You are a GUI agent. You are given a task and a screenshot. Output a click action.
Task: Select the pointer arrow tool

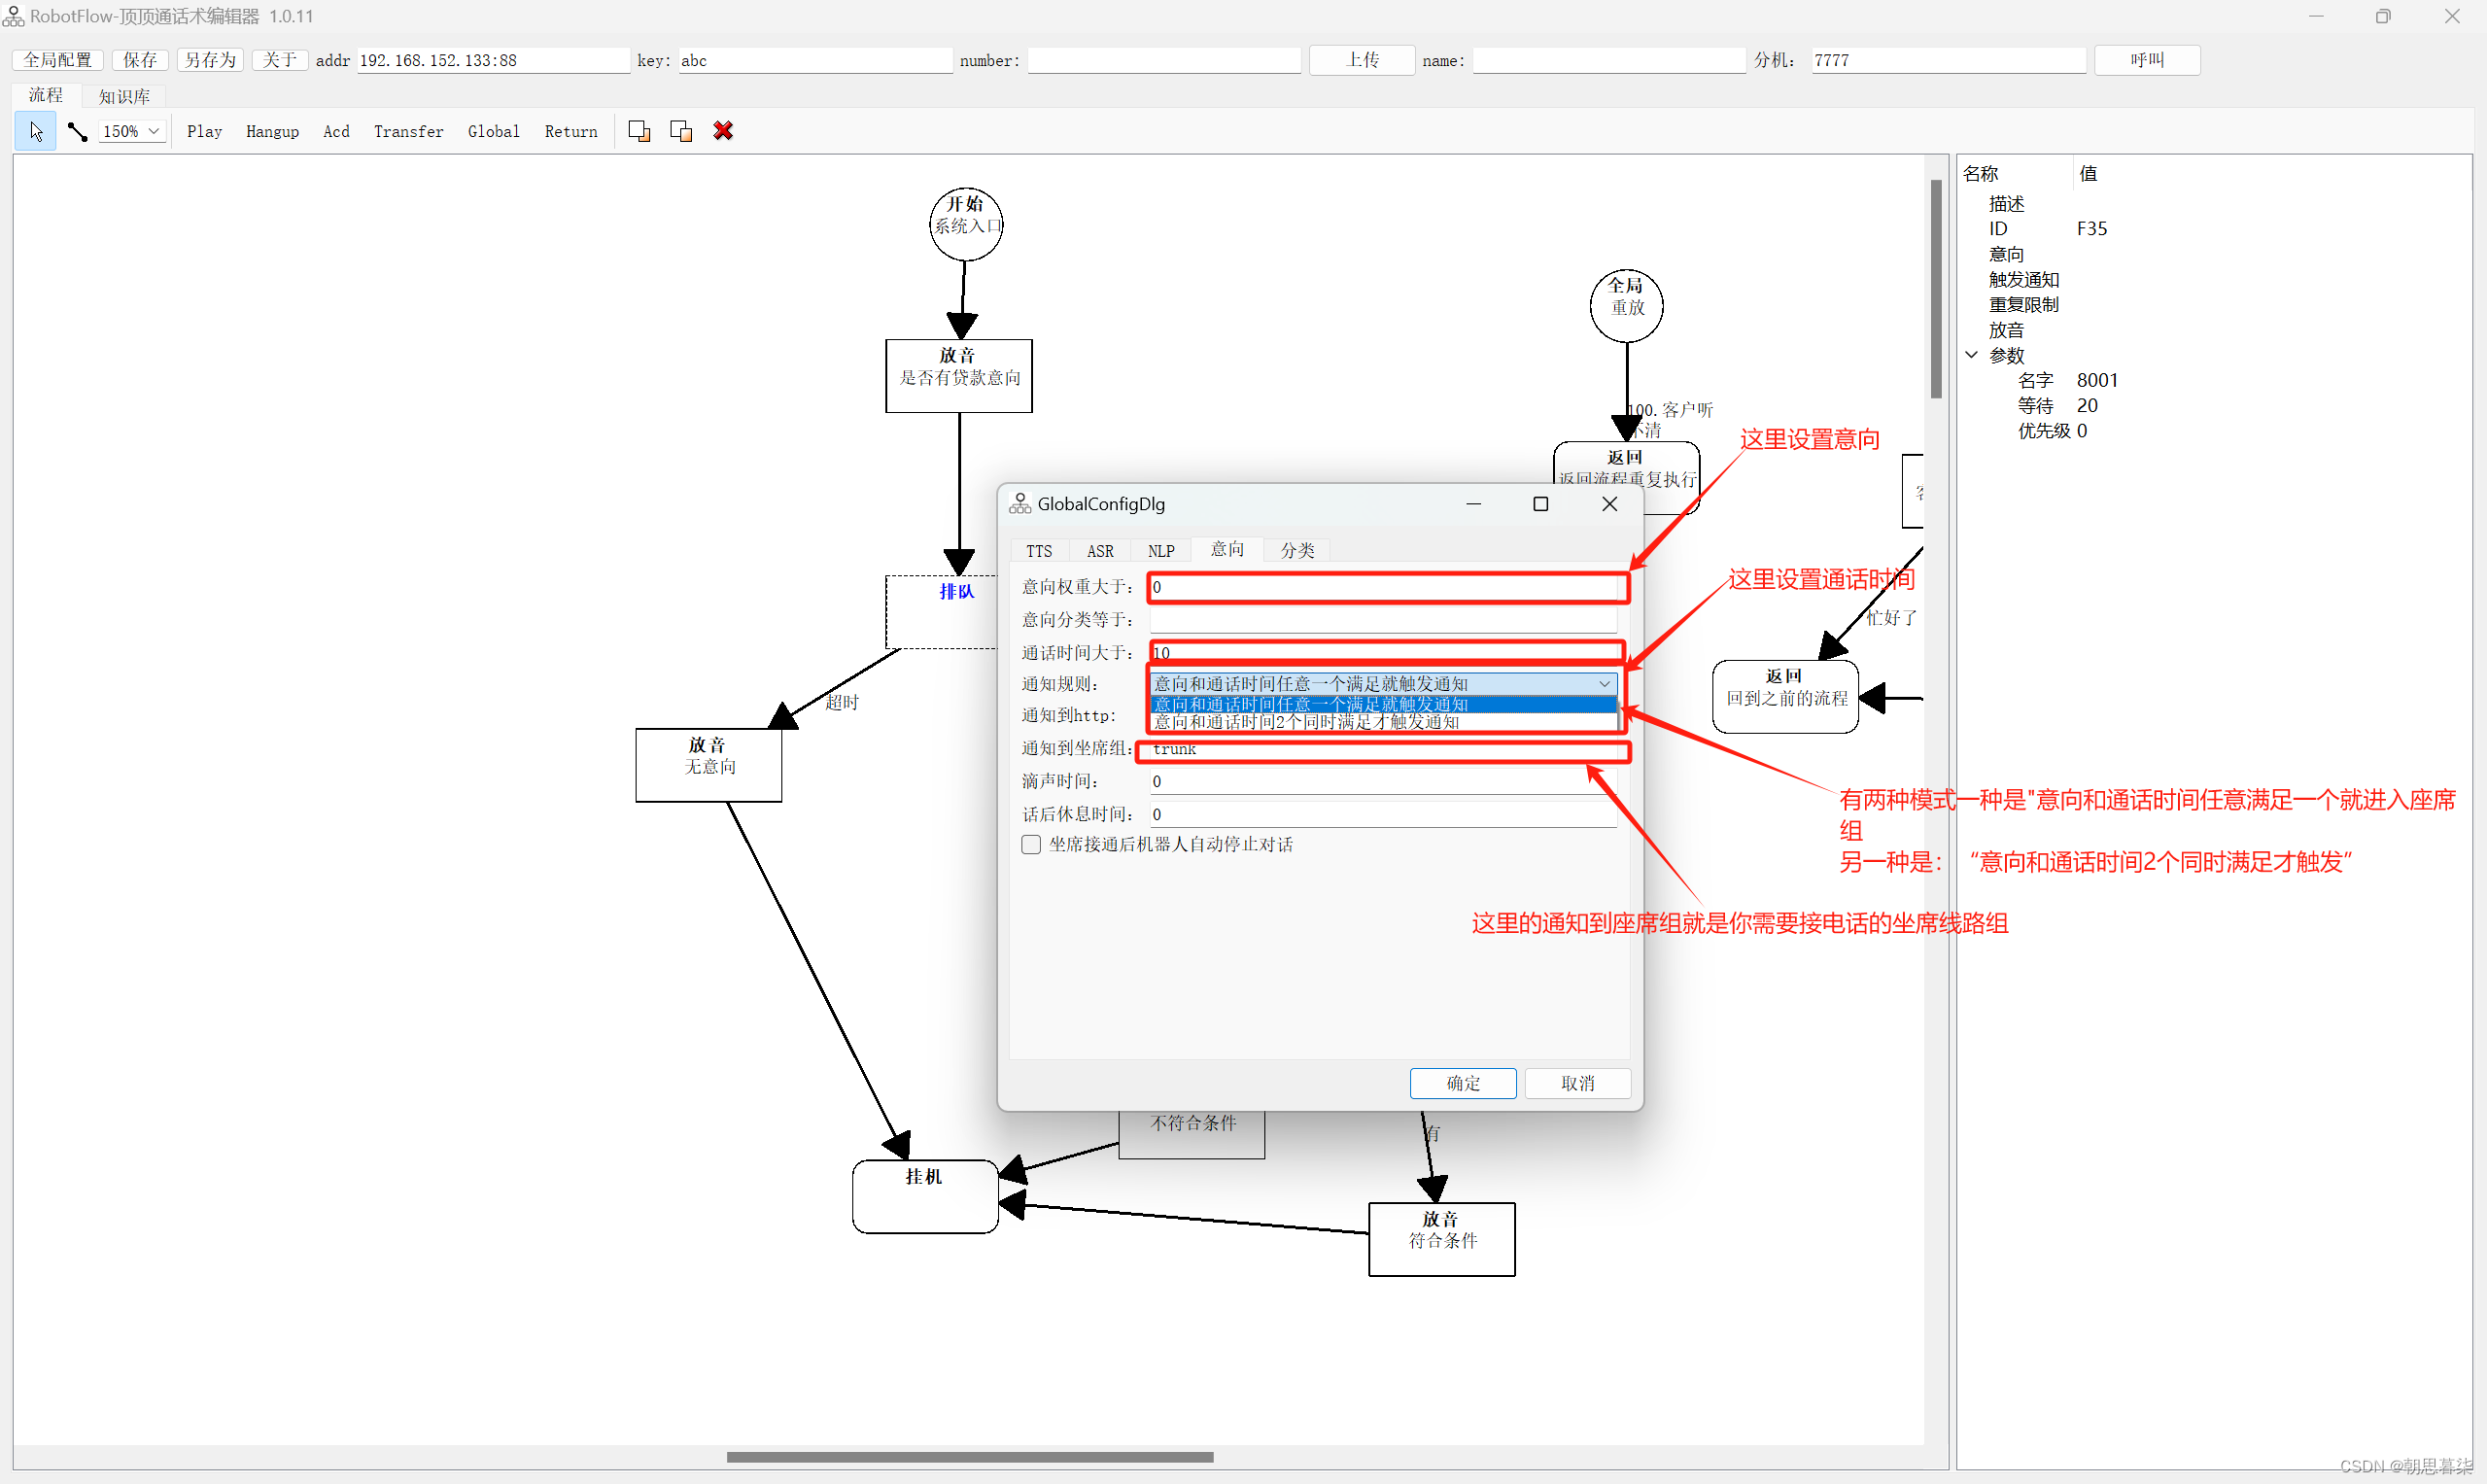[x=36, y=131]
